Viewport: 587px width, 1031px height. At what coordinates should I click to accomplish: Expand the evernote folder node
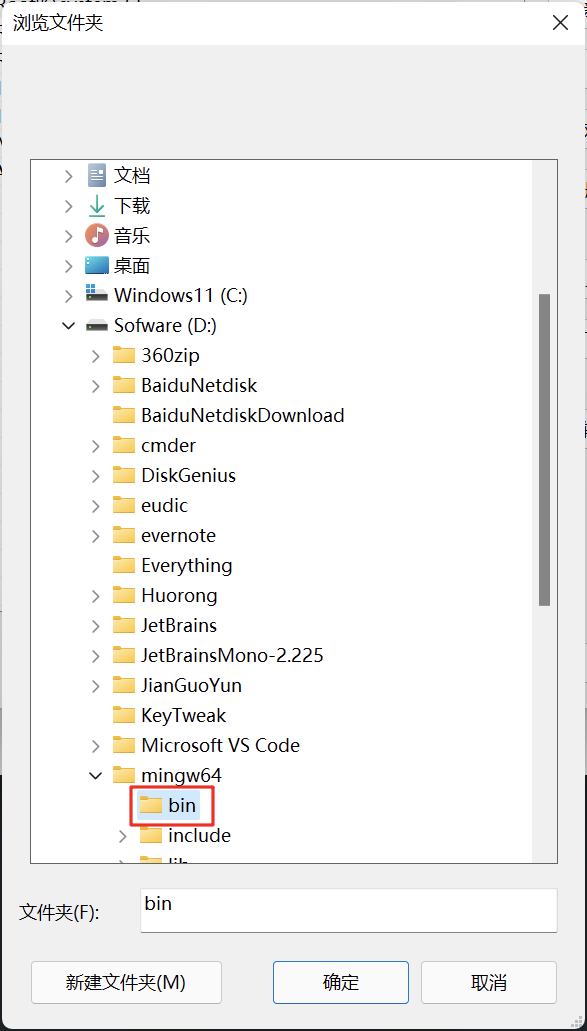click(x=96, y=535)
